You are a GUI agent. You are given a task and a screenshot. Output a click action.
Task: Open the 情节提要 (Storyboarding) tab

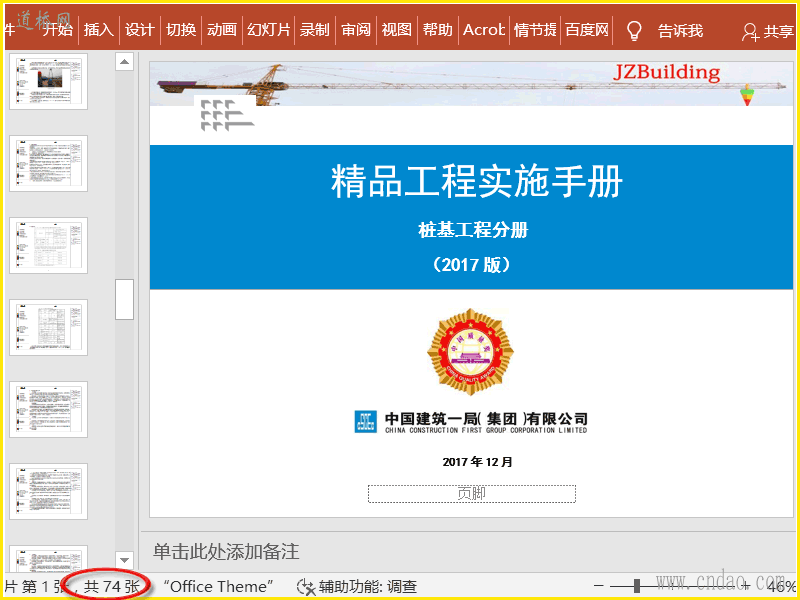pyautogui.click(x=535, y=30)
